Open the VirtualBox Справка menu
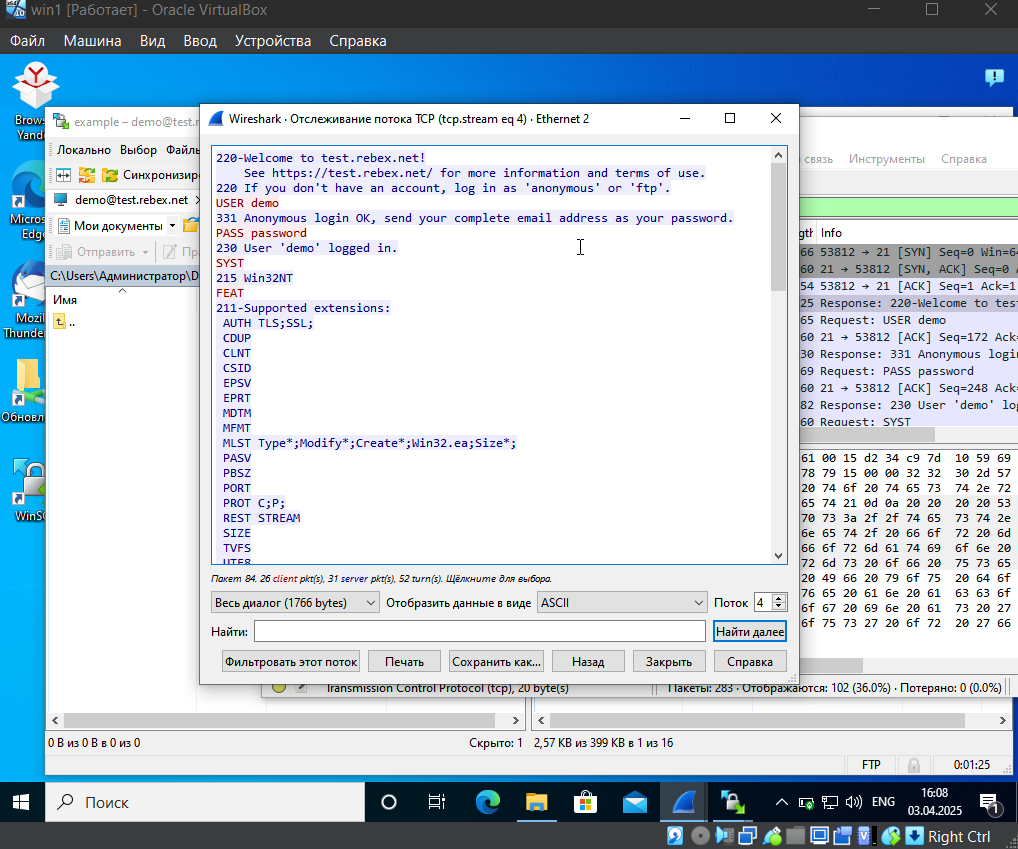This screenshot has height=849, width=1018. (358, 41)
